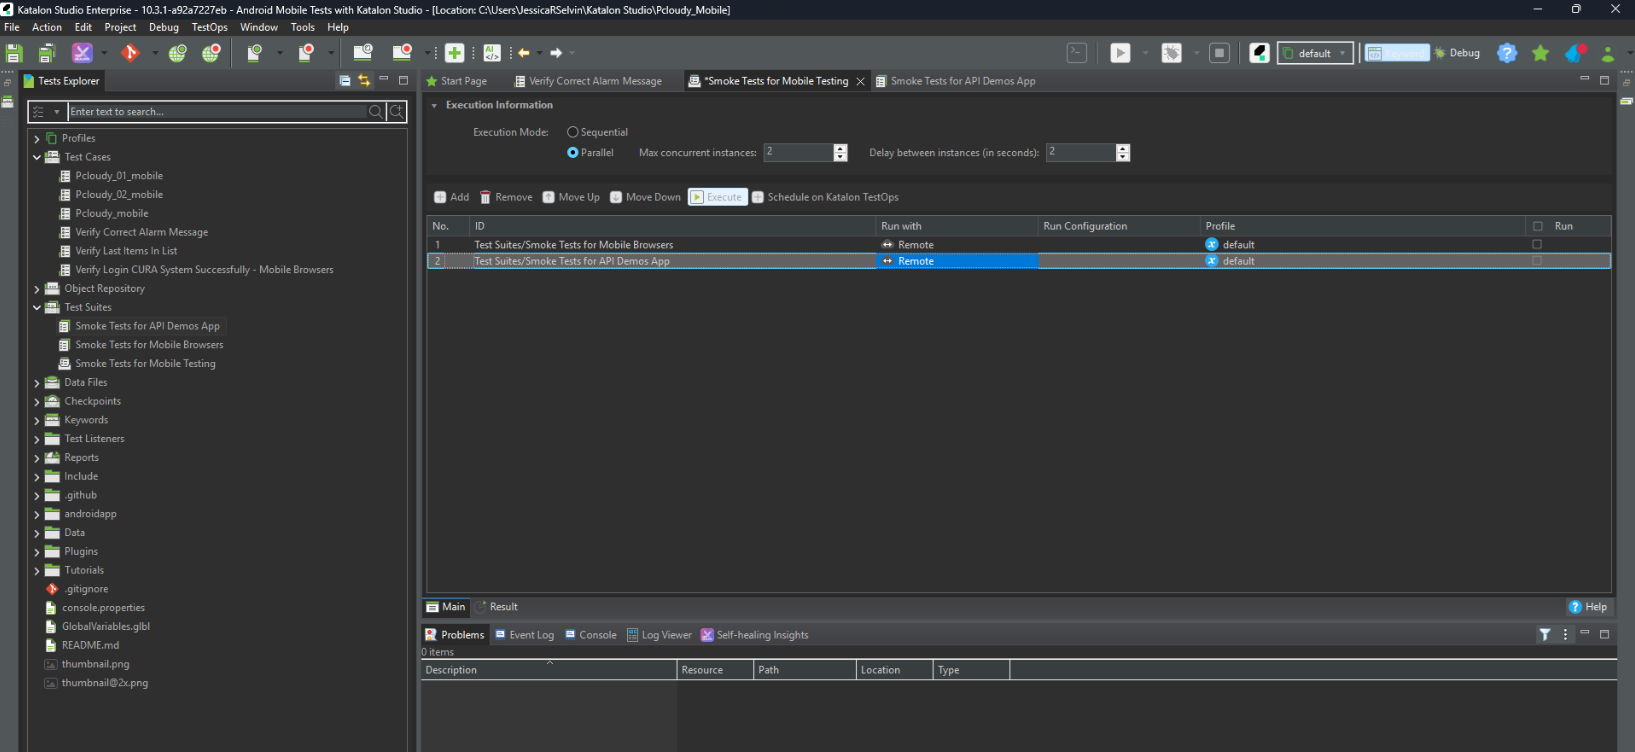
Task: Click the advanced search icon beside the magnifier
Action: tap(397, 112)
